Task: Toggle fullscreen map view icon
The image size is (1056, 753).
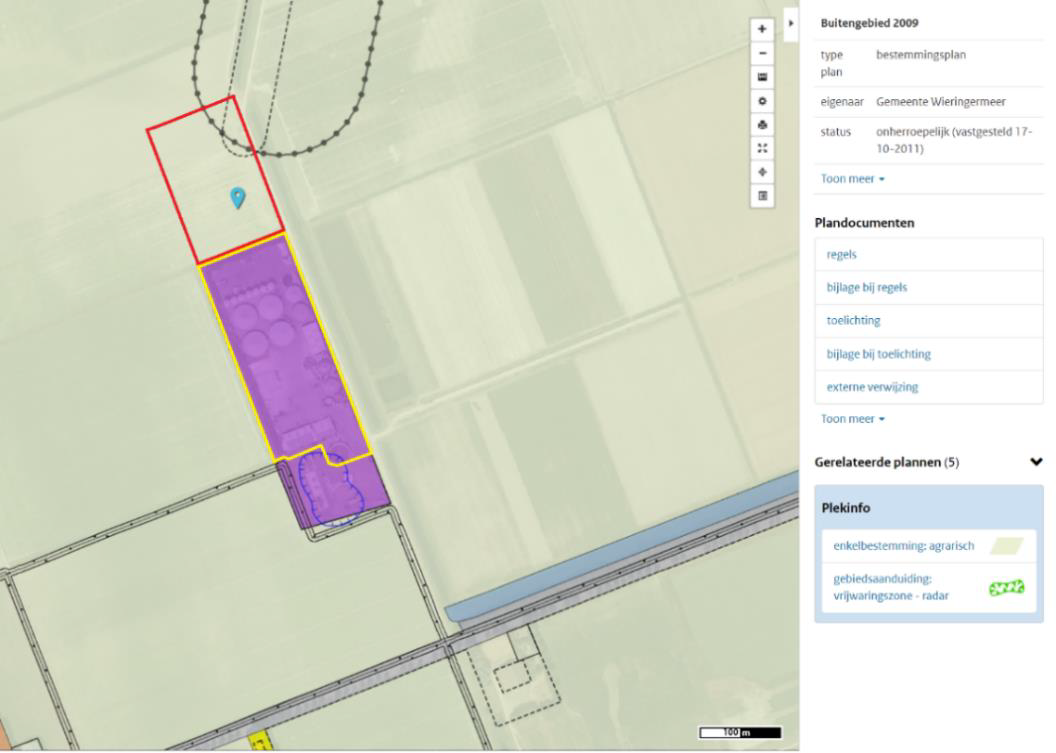Action: coord(763,149)
